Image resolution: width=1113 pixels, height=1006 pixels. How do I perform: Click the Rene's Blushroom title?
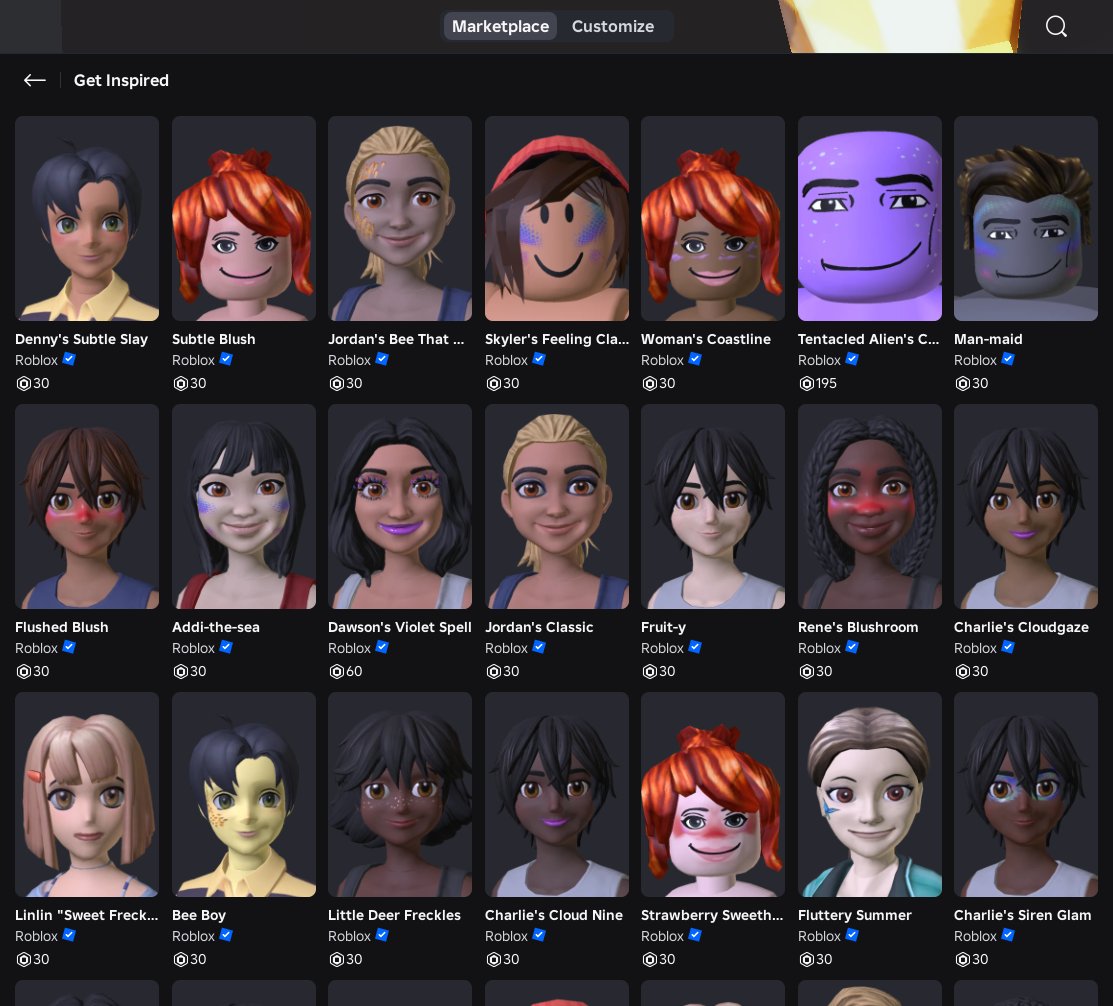click(858, 627)
